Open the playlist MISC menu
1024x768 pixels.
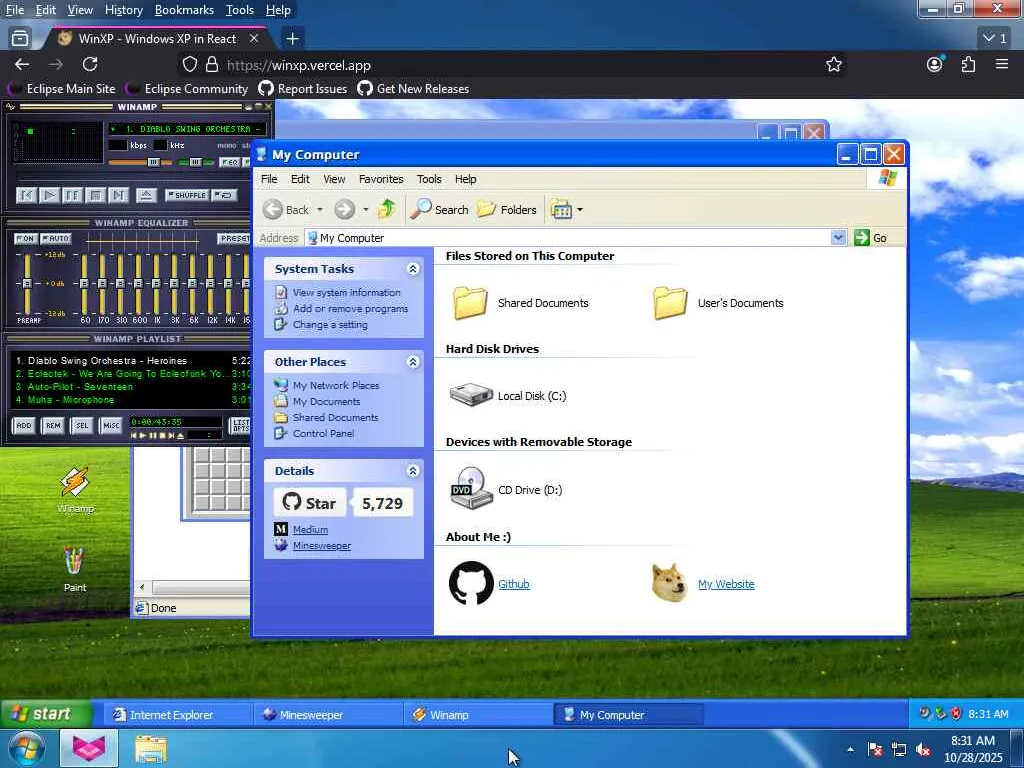pos(111,425)
